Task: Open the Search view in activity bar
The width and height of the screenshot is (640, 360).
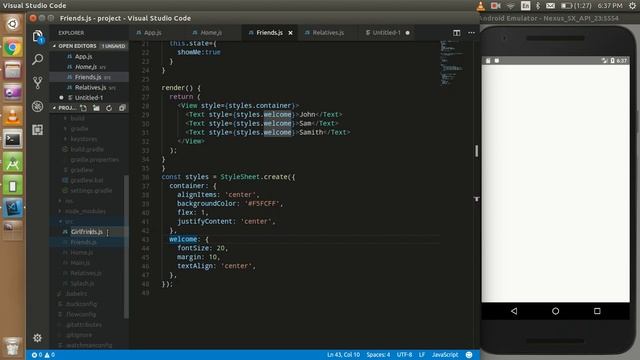Action: [38, 59]
